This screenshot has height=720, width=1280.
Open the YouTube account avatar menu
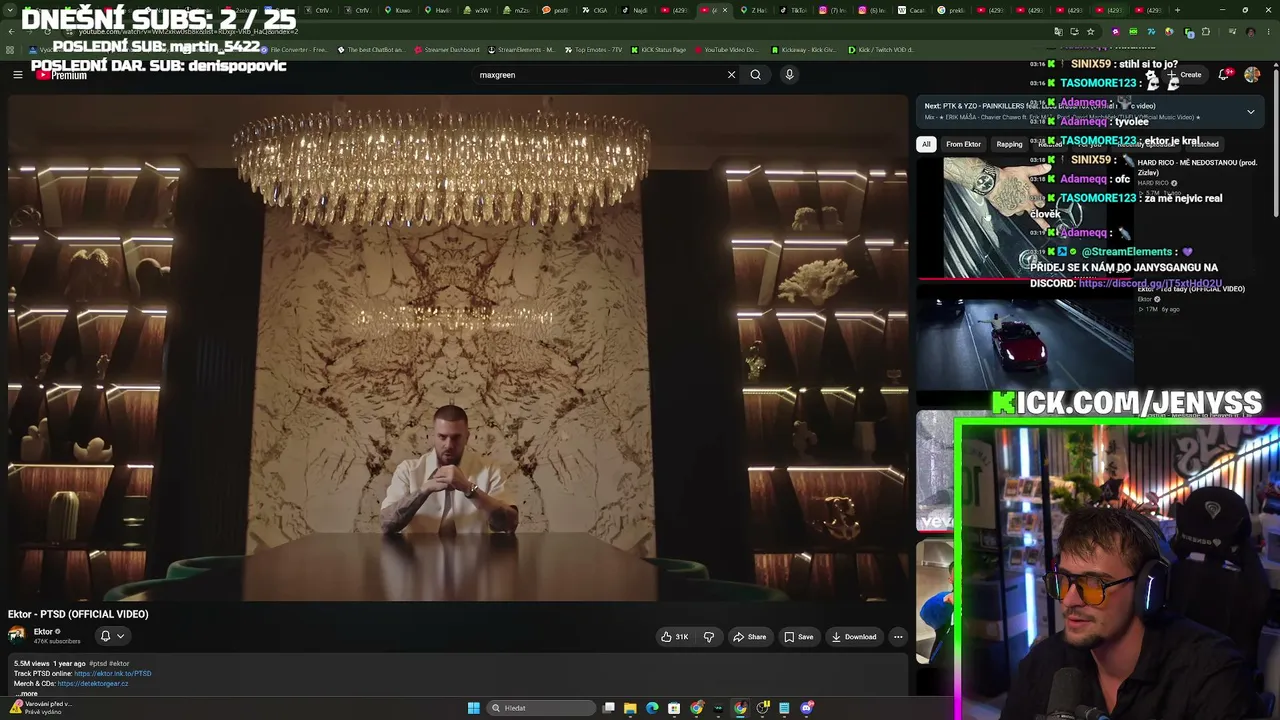click(x=1252, y=74)
